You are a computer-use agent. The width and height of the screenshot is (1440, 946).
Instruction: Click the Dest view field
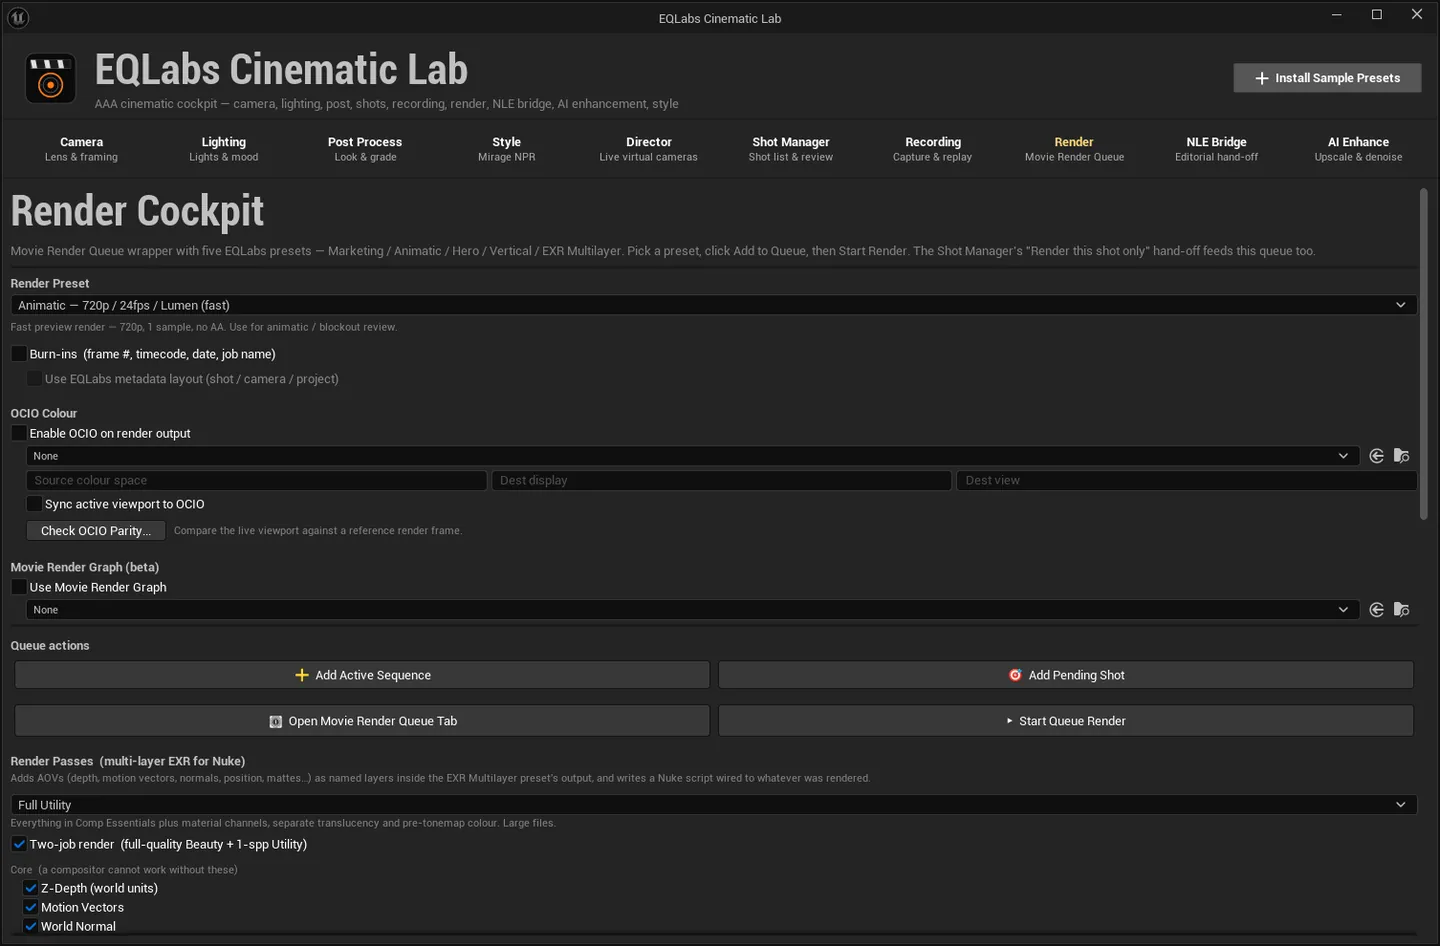pos(1187,481)
